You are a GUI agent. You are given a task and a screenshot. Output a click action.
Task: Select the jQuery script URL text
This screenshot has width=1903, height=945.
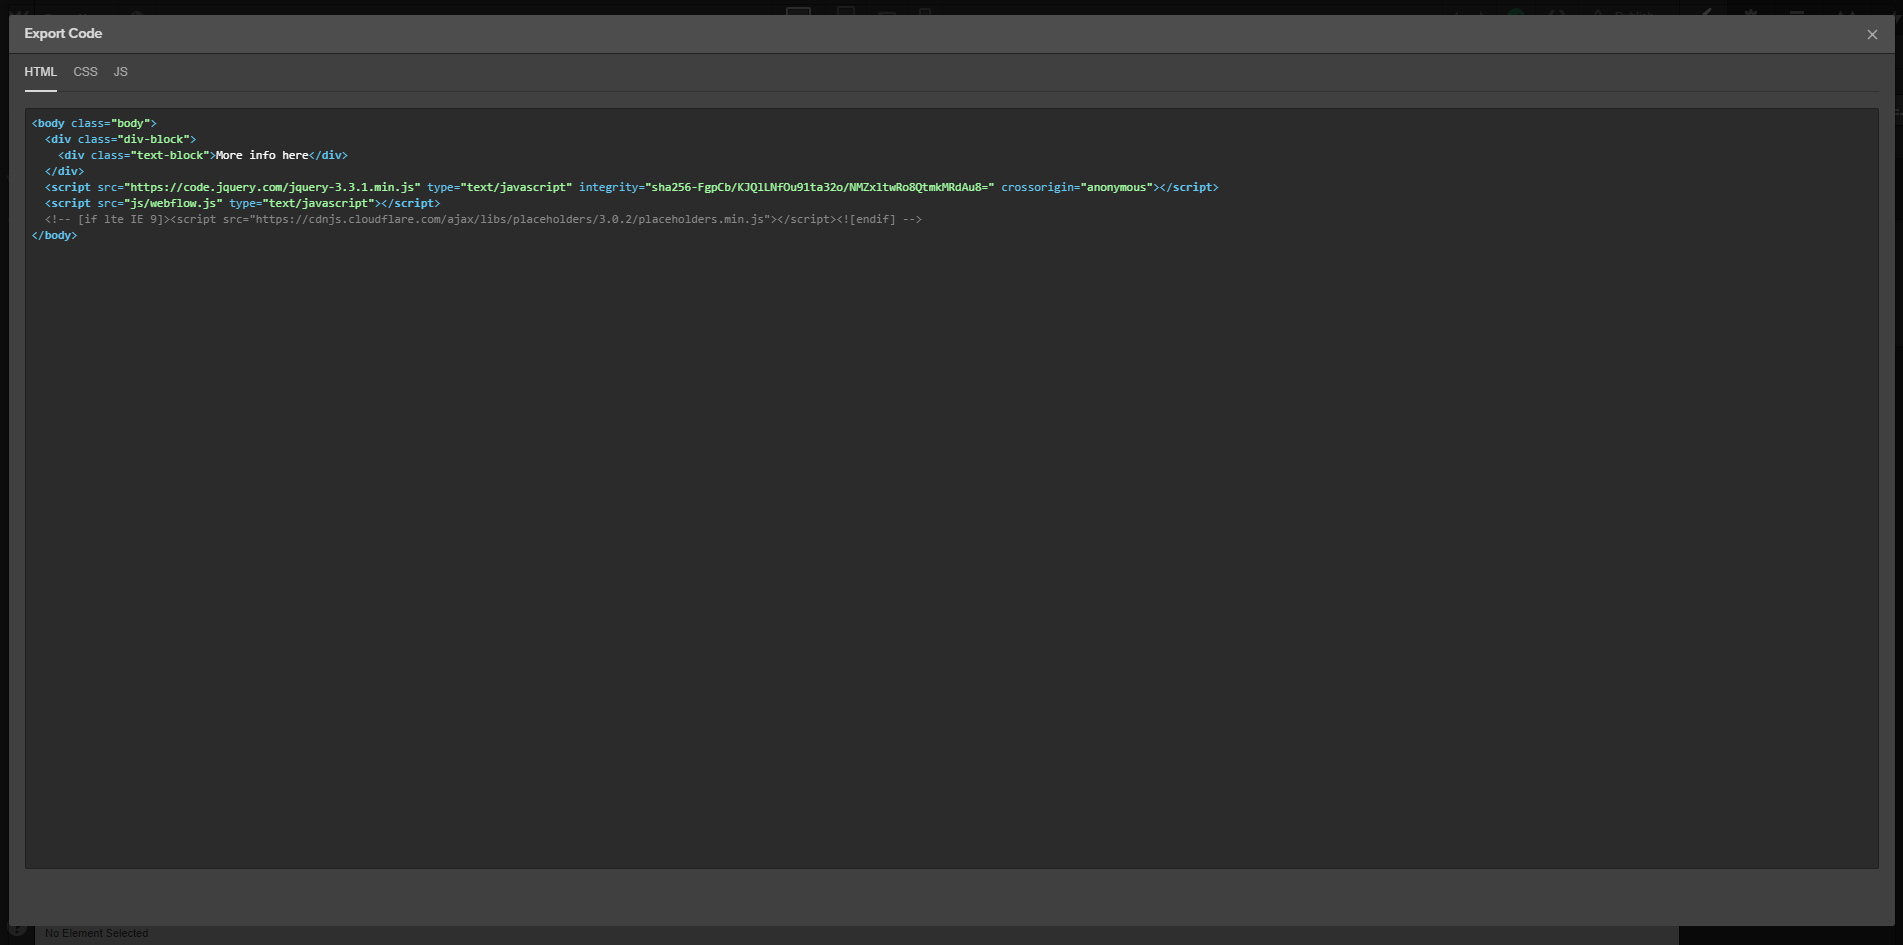click(270, 186)
